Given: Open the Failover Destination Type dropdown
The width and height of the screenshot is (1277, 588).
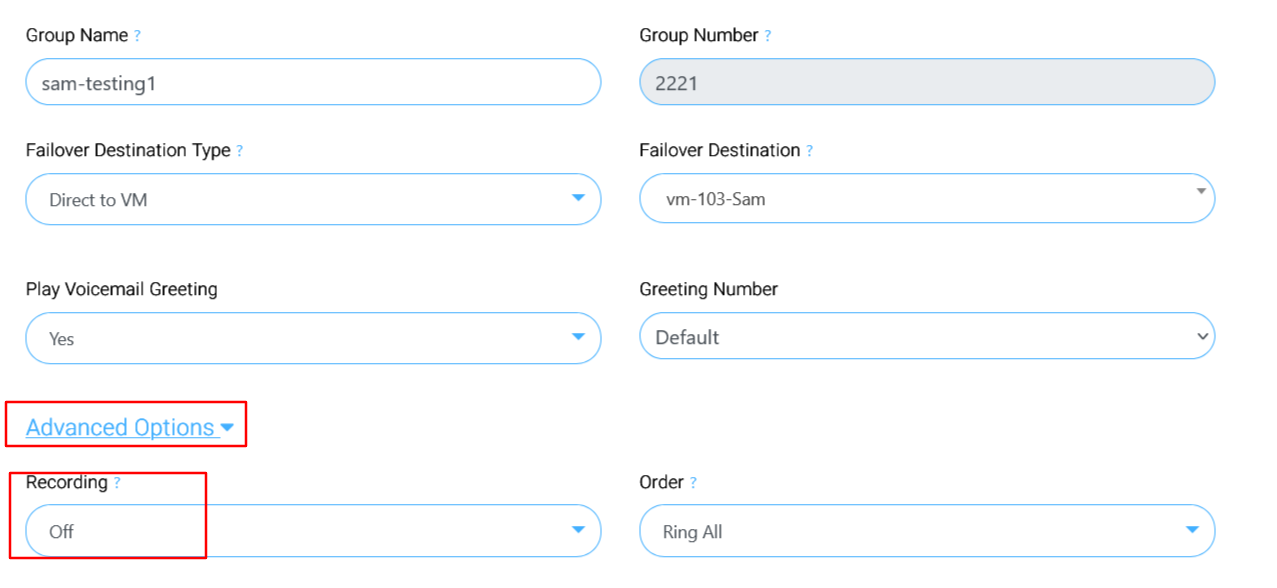Looking at the screenshot, I should point(312,199).
